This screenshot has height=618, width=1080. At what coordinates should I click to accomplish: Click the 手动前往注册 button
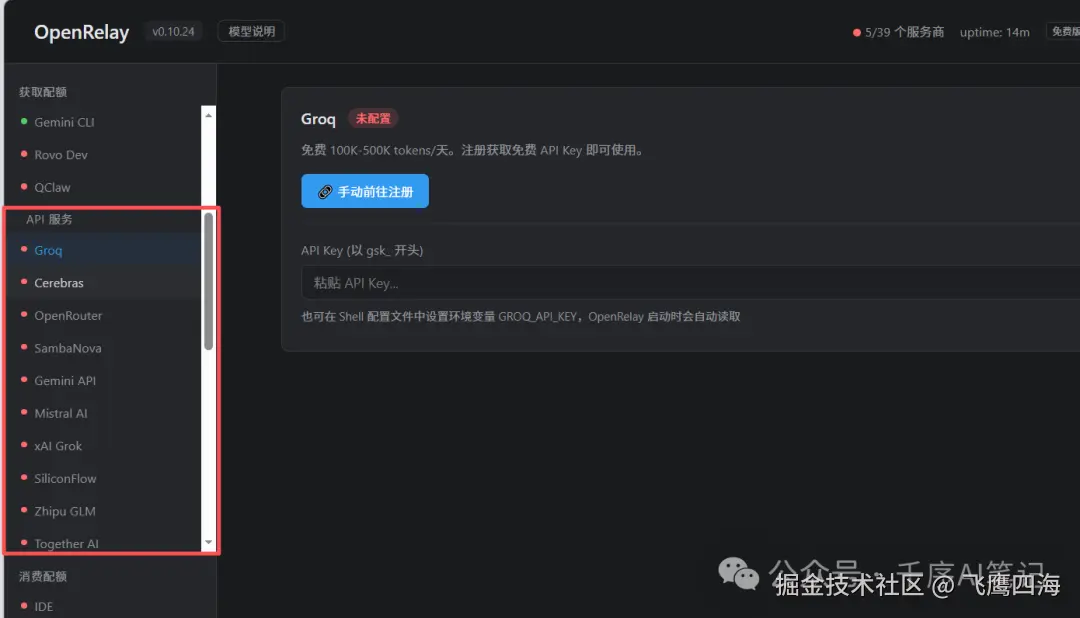[x=365, y=190]
